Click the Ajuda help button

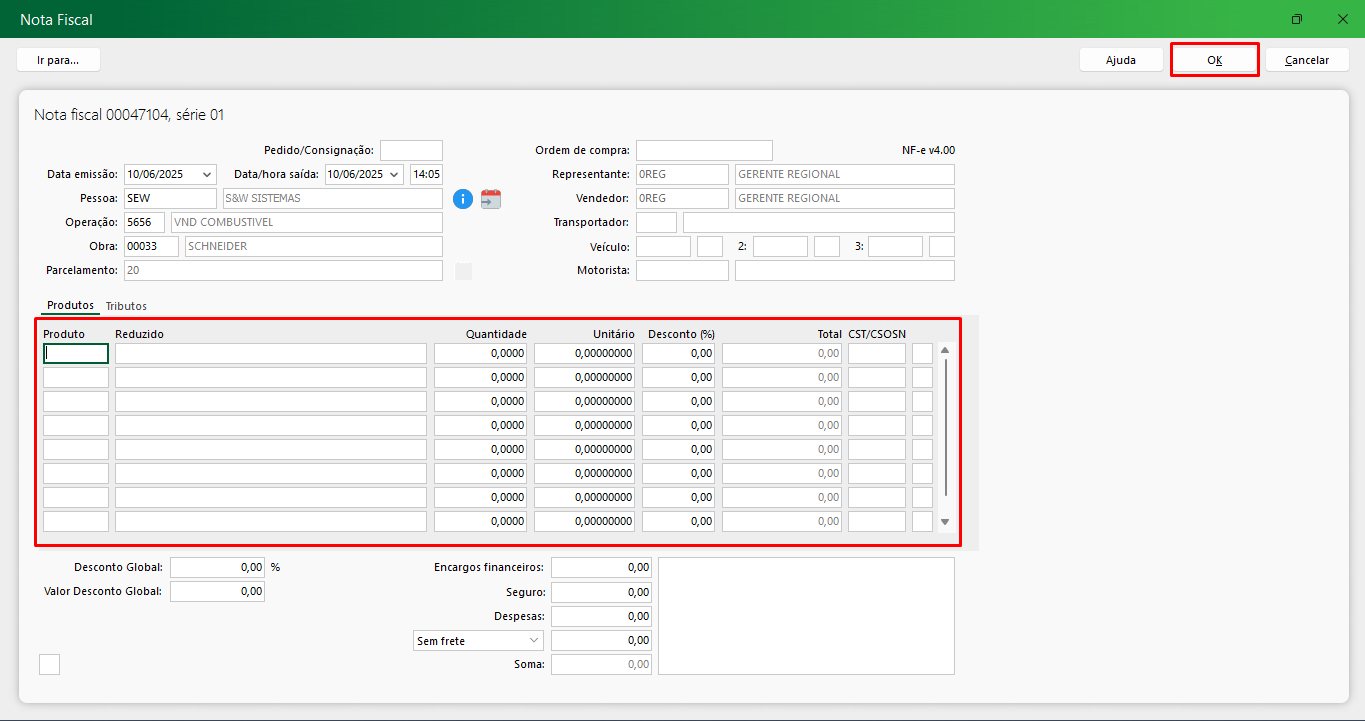[1120, 60]
